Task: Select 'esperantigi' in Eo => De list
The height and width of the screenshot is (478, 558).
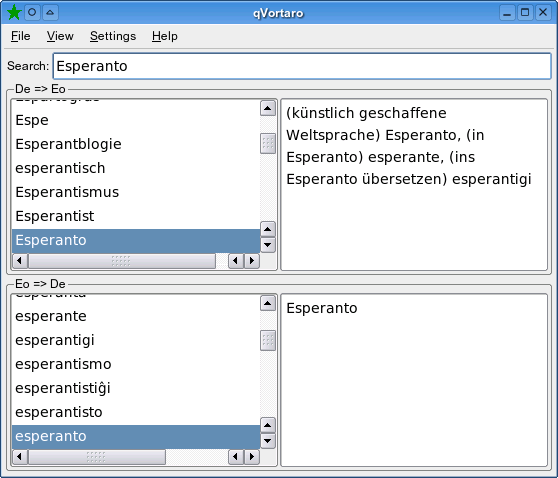Action: [136, 340]
